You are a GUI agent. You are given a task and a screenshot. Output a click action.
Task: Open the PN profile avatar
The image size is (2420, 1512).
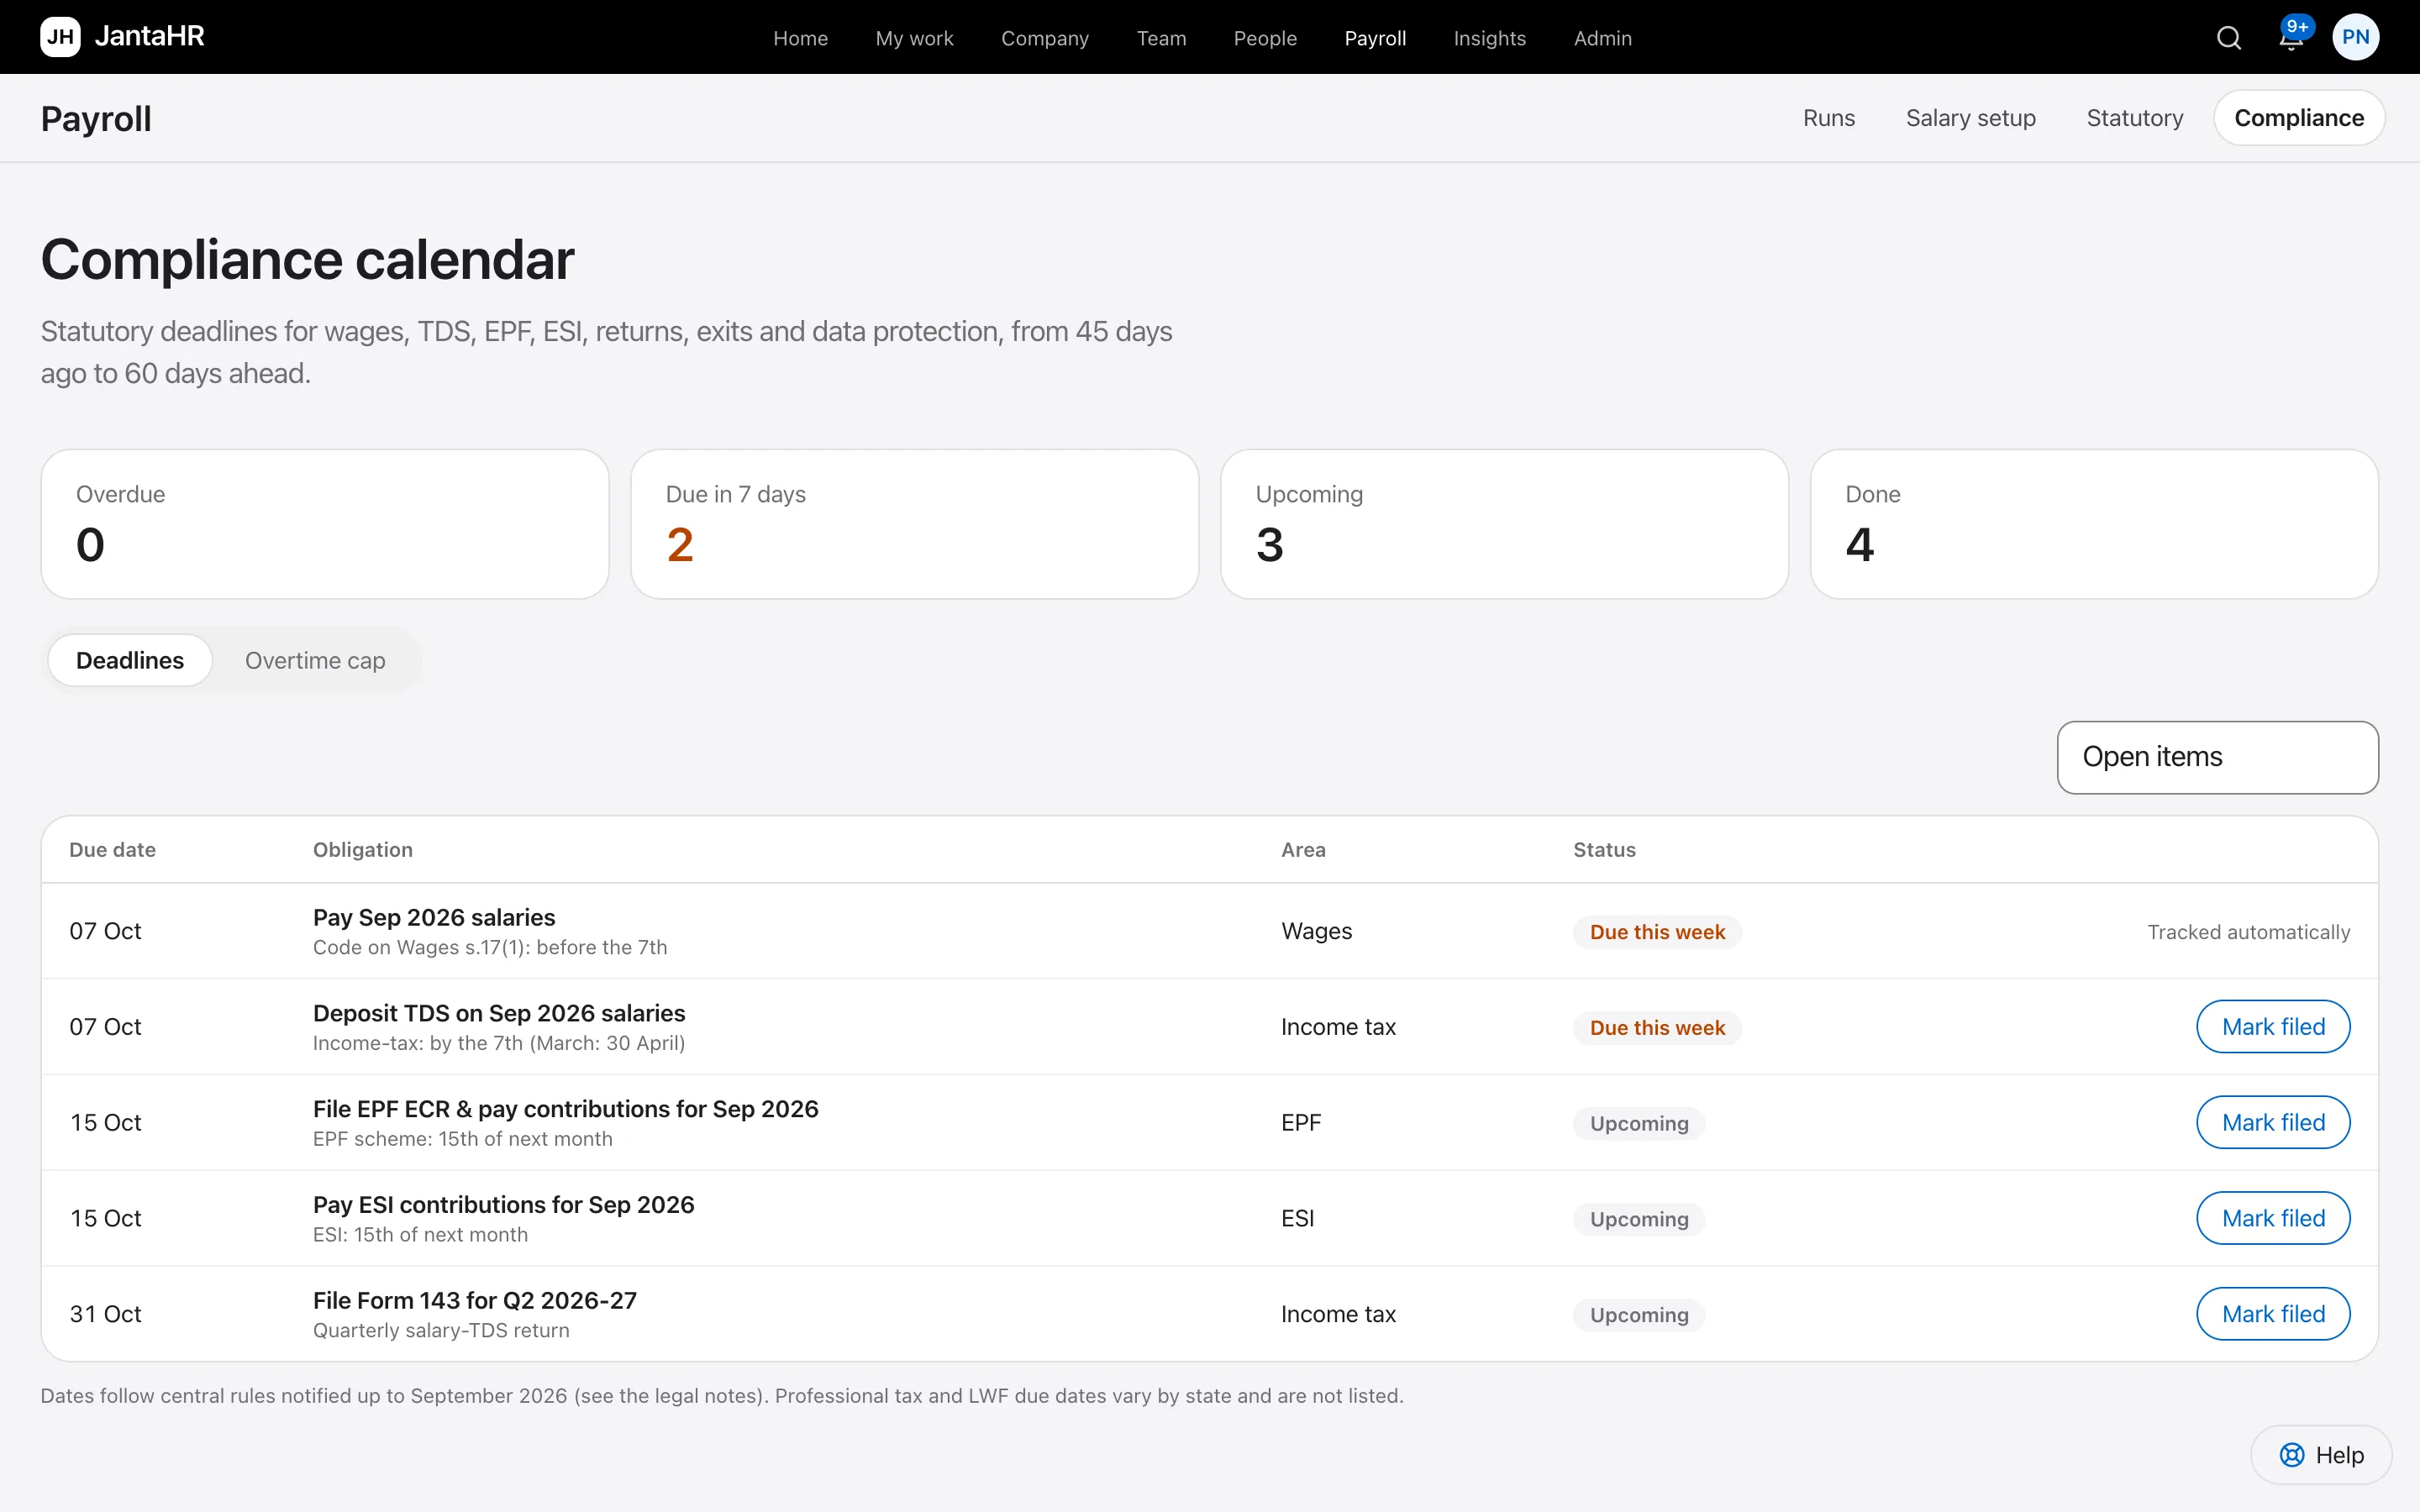[x=2356, y=37]
